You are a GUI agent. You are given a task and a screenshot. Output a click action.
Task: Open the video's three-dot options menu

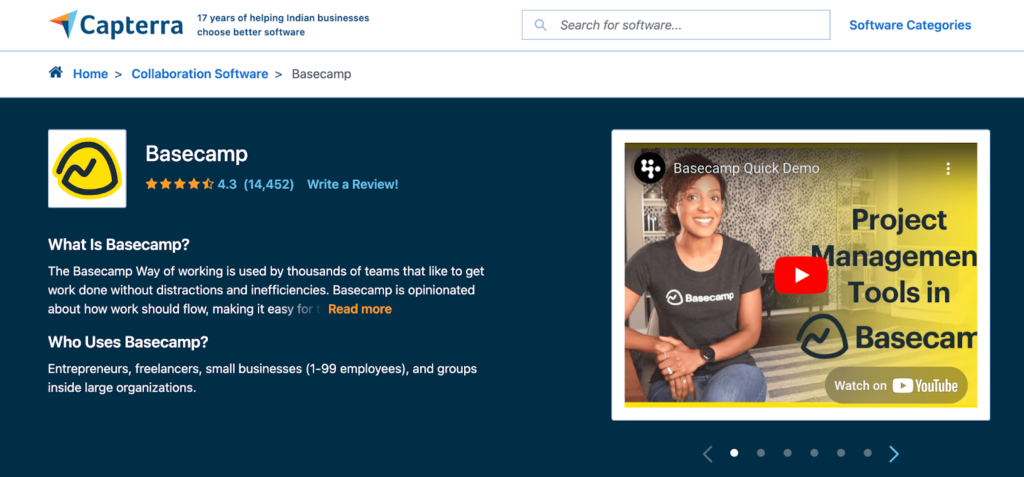point(948,169)
